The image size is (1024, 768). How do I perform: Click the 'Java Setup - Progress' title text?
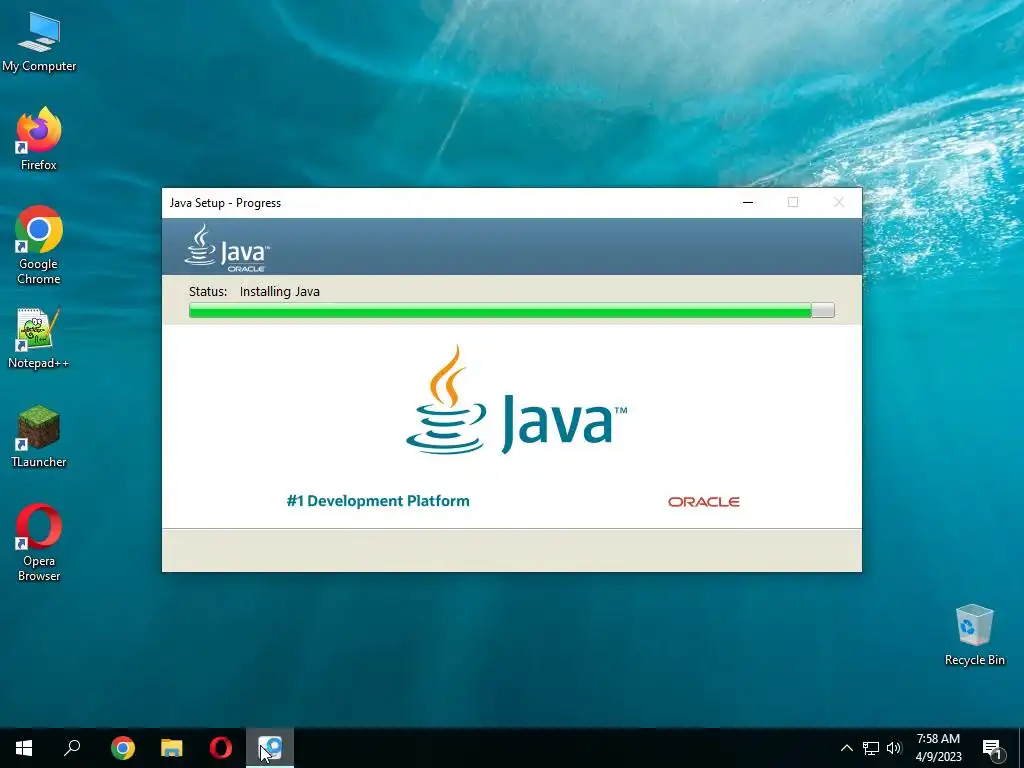(225, 203)
